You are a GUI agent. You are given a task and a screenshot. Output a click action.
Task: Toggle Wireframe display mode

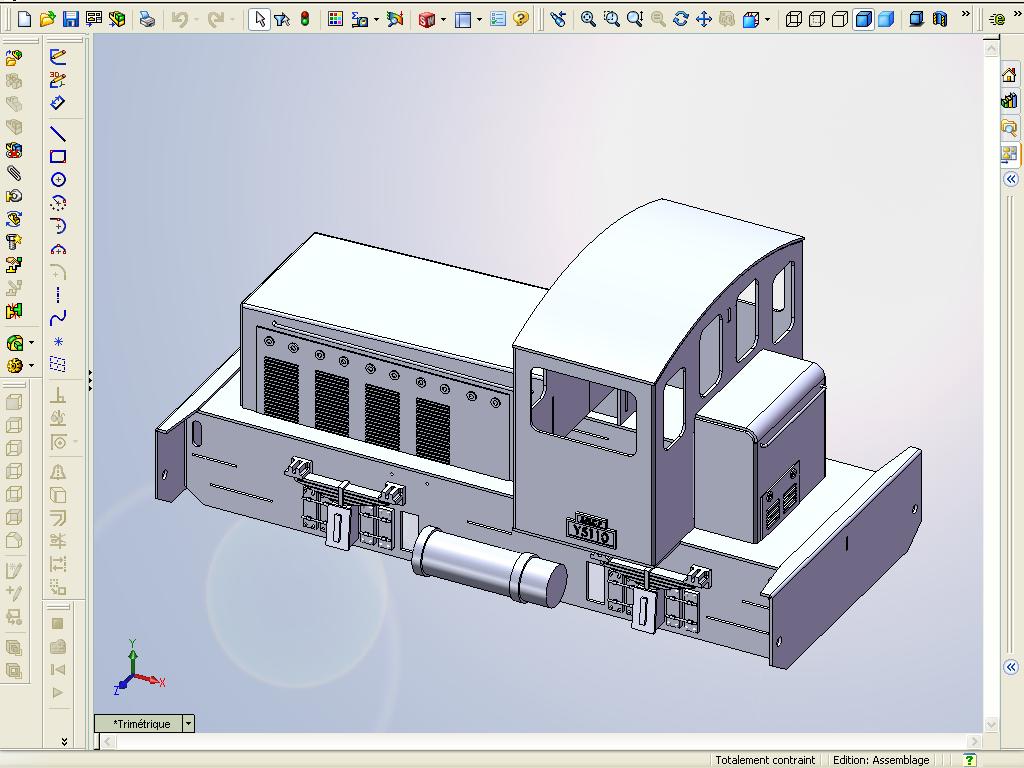pos(793,19)
